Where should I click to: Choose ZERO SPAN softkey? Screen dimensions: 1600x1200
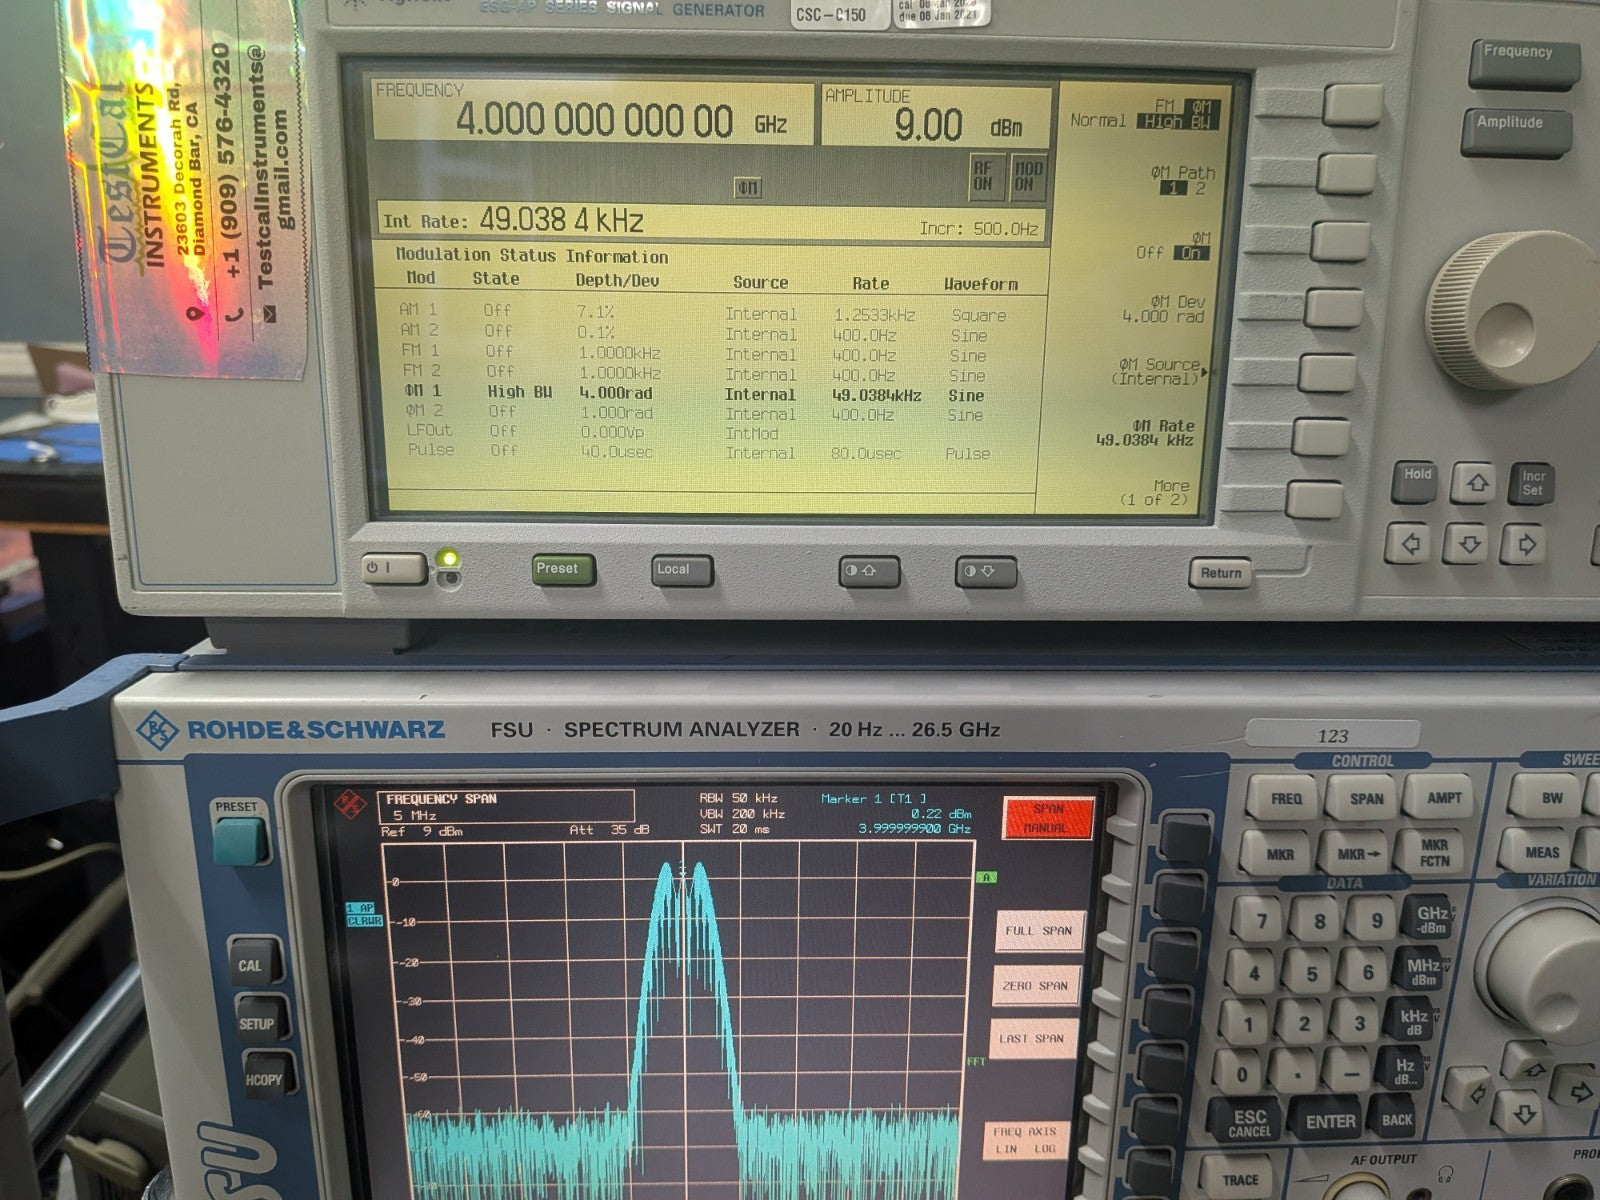1035,985
